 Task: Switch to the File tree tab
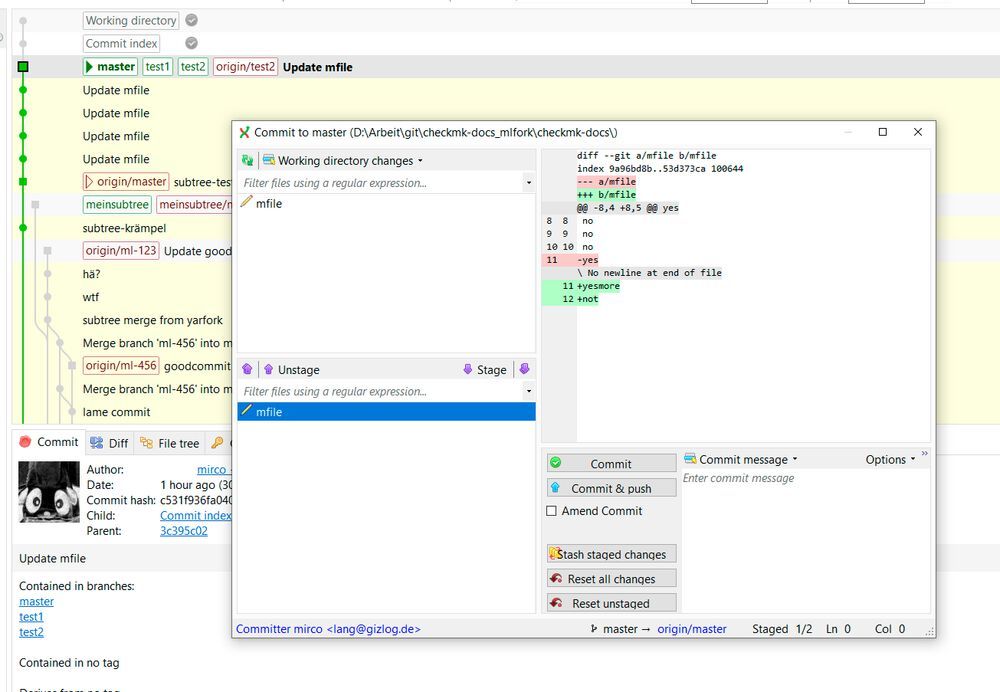tap(169, 443)
